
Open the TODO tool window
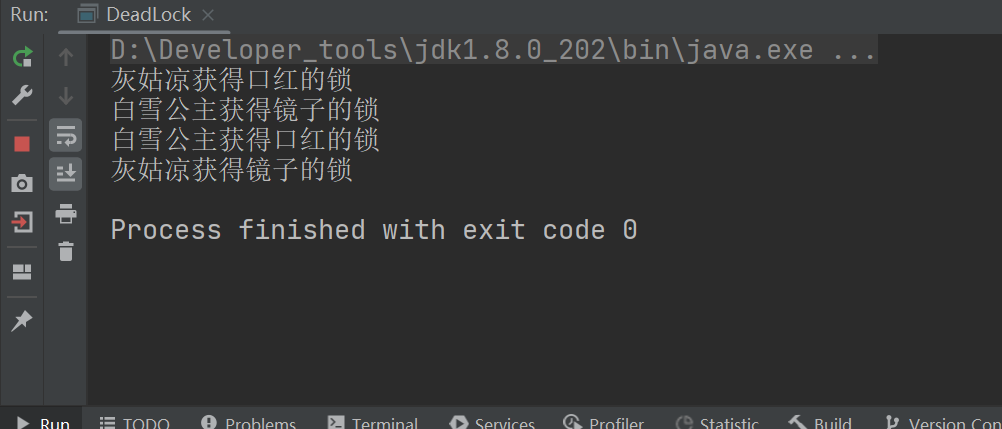(135, 423)
